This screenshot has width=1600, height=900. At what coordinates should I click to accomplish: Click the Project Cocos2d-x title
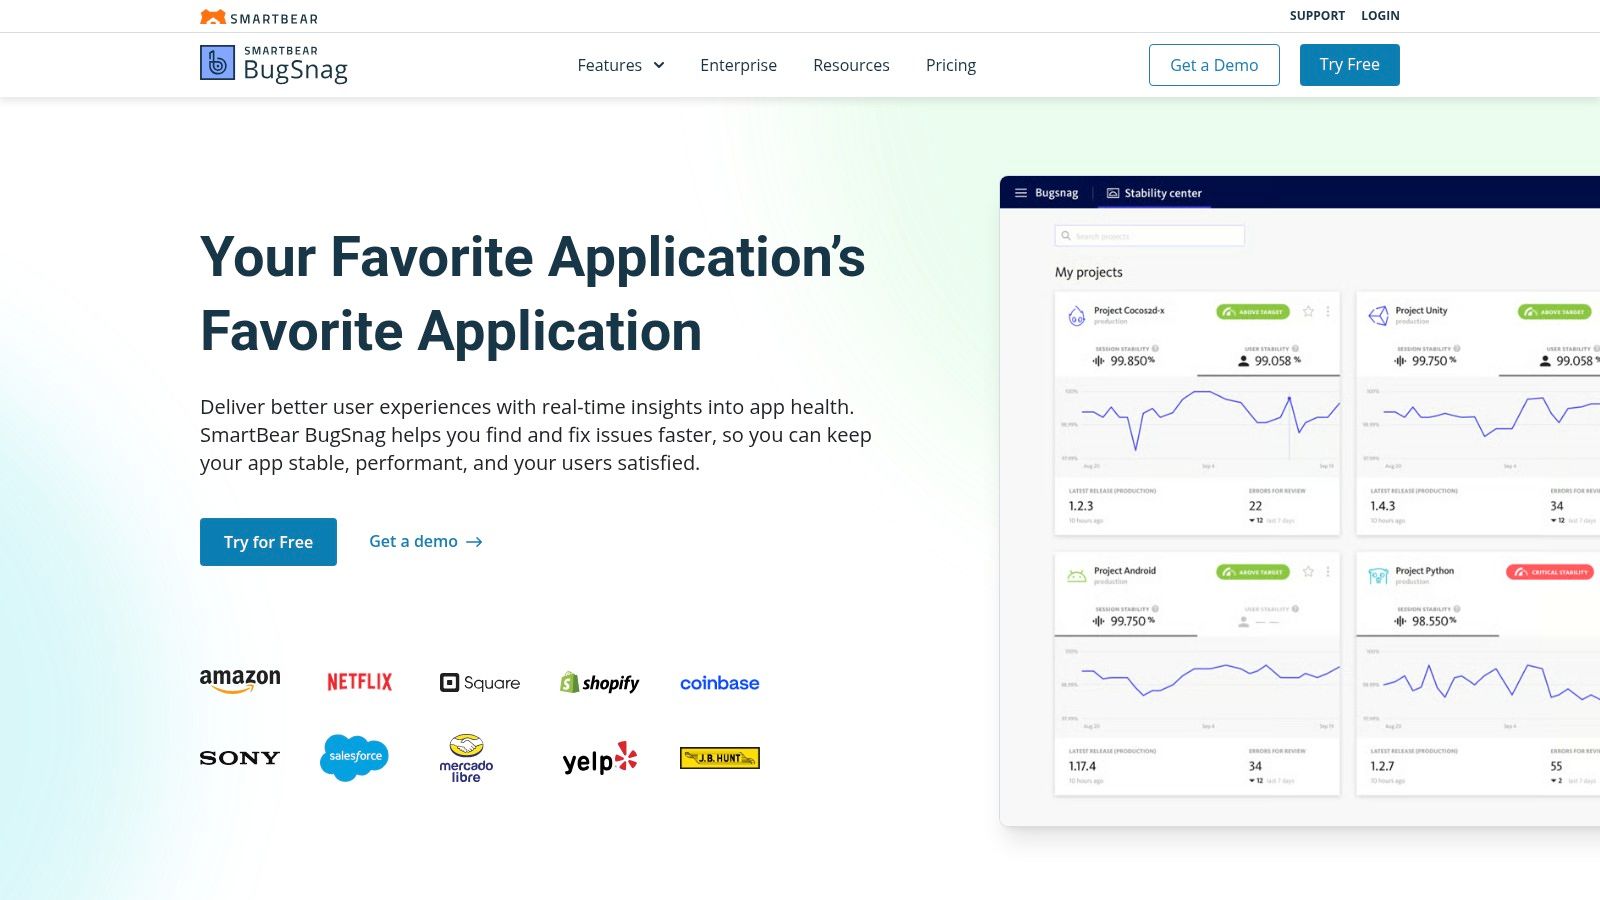[1129, 311]
